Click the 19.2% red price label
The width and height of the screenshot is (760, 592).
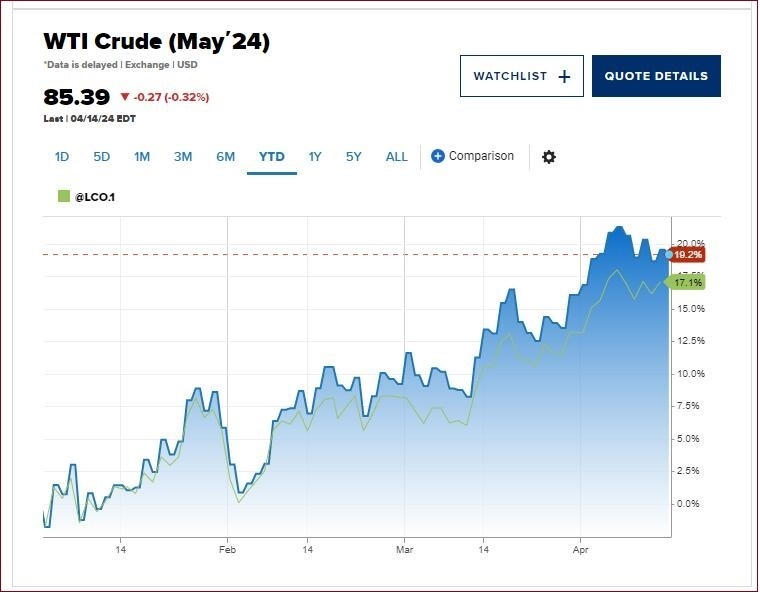point(687,255)
